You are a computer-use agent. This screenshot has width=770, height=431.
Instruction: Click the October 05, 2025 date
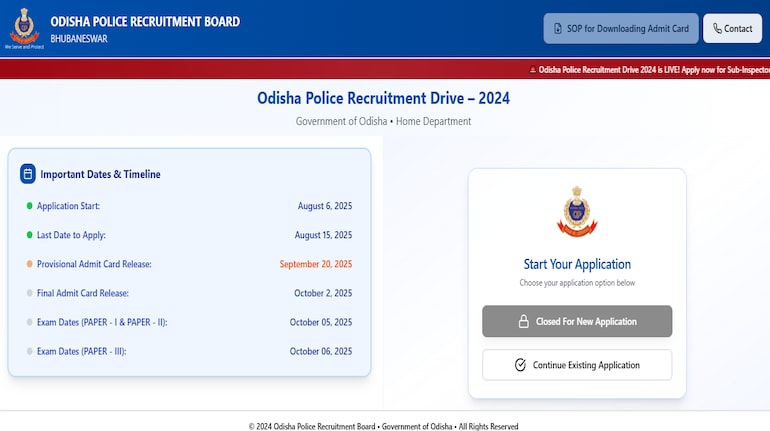pos(321,322)
